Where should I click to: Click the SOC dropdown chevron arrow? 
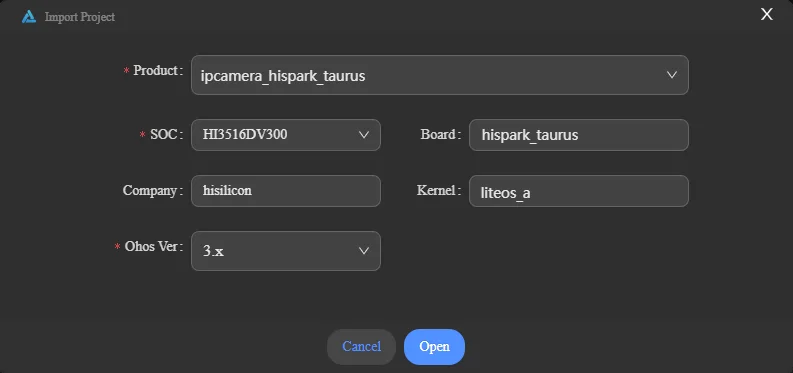[364, 135]
